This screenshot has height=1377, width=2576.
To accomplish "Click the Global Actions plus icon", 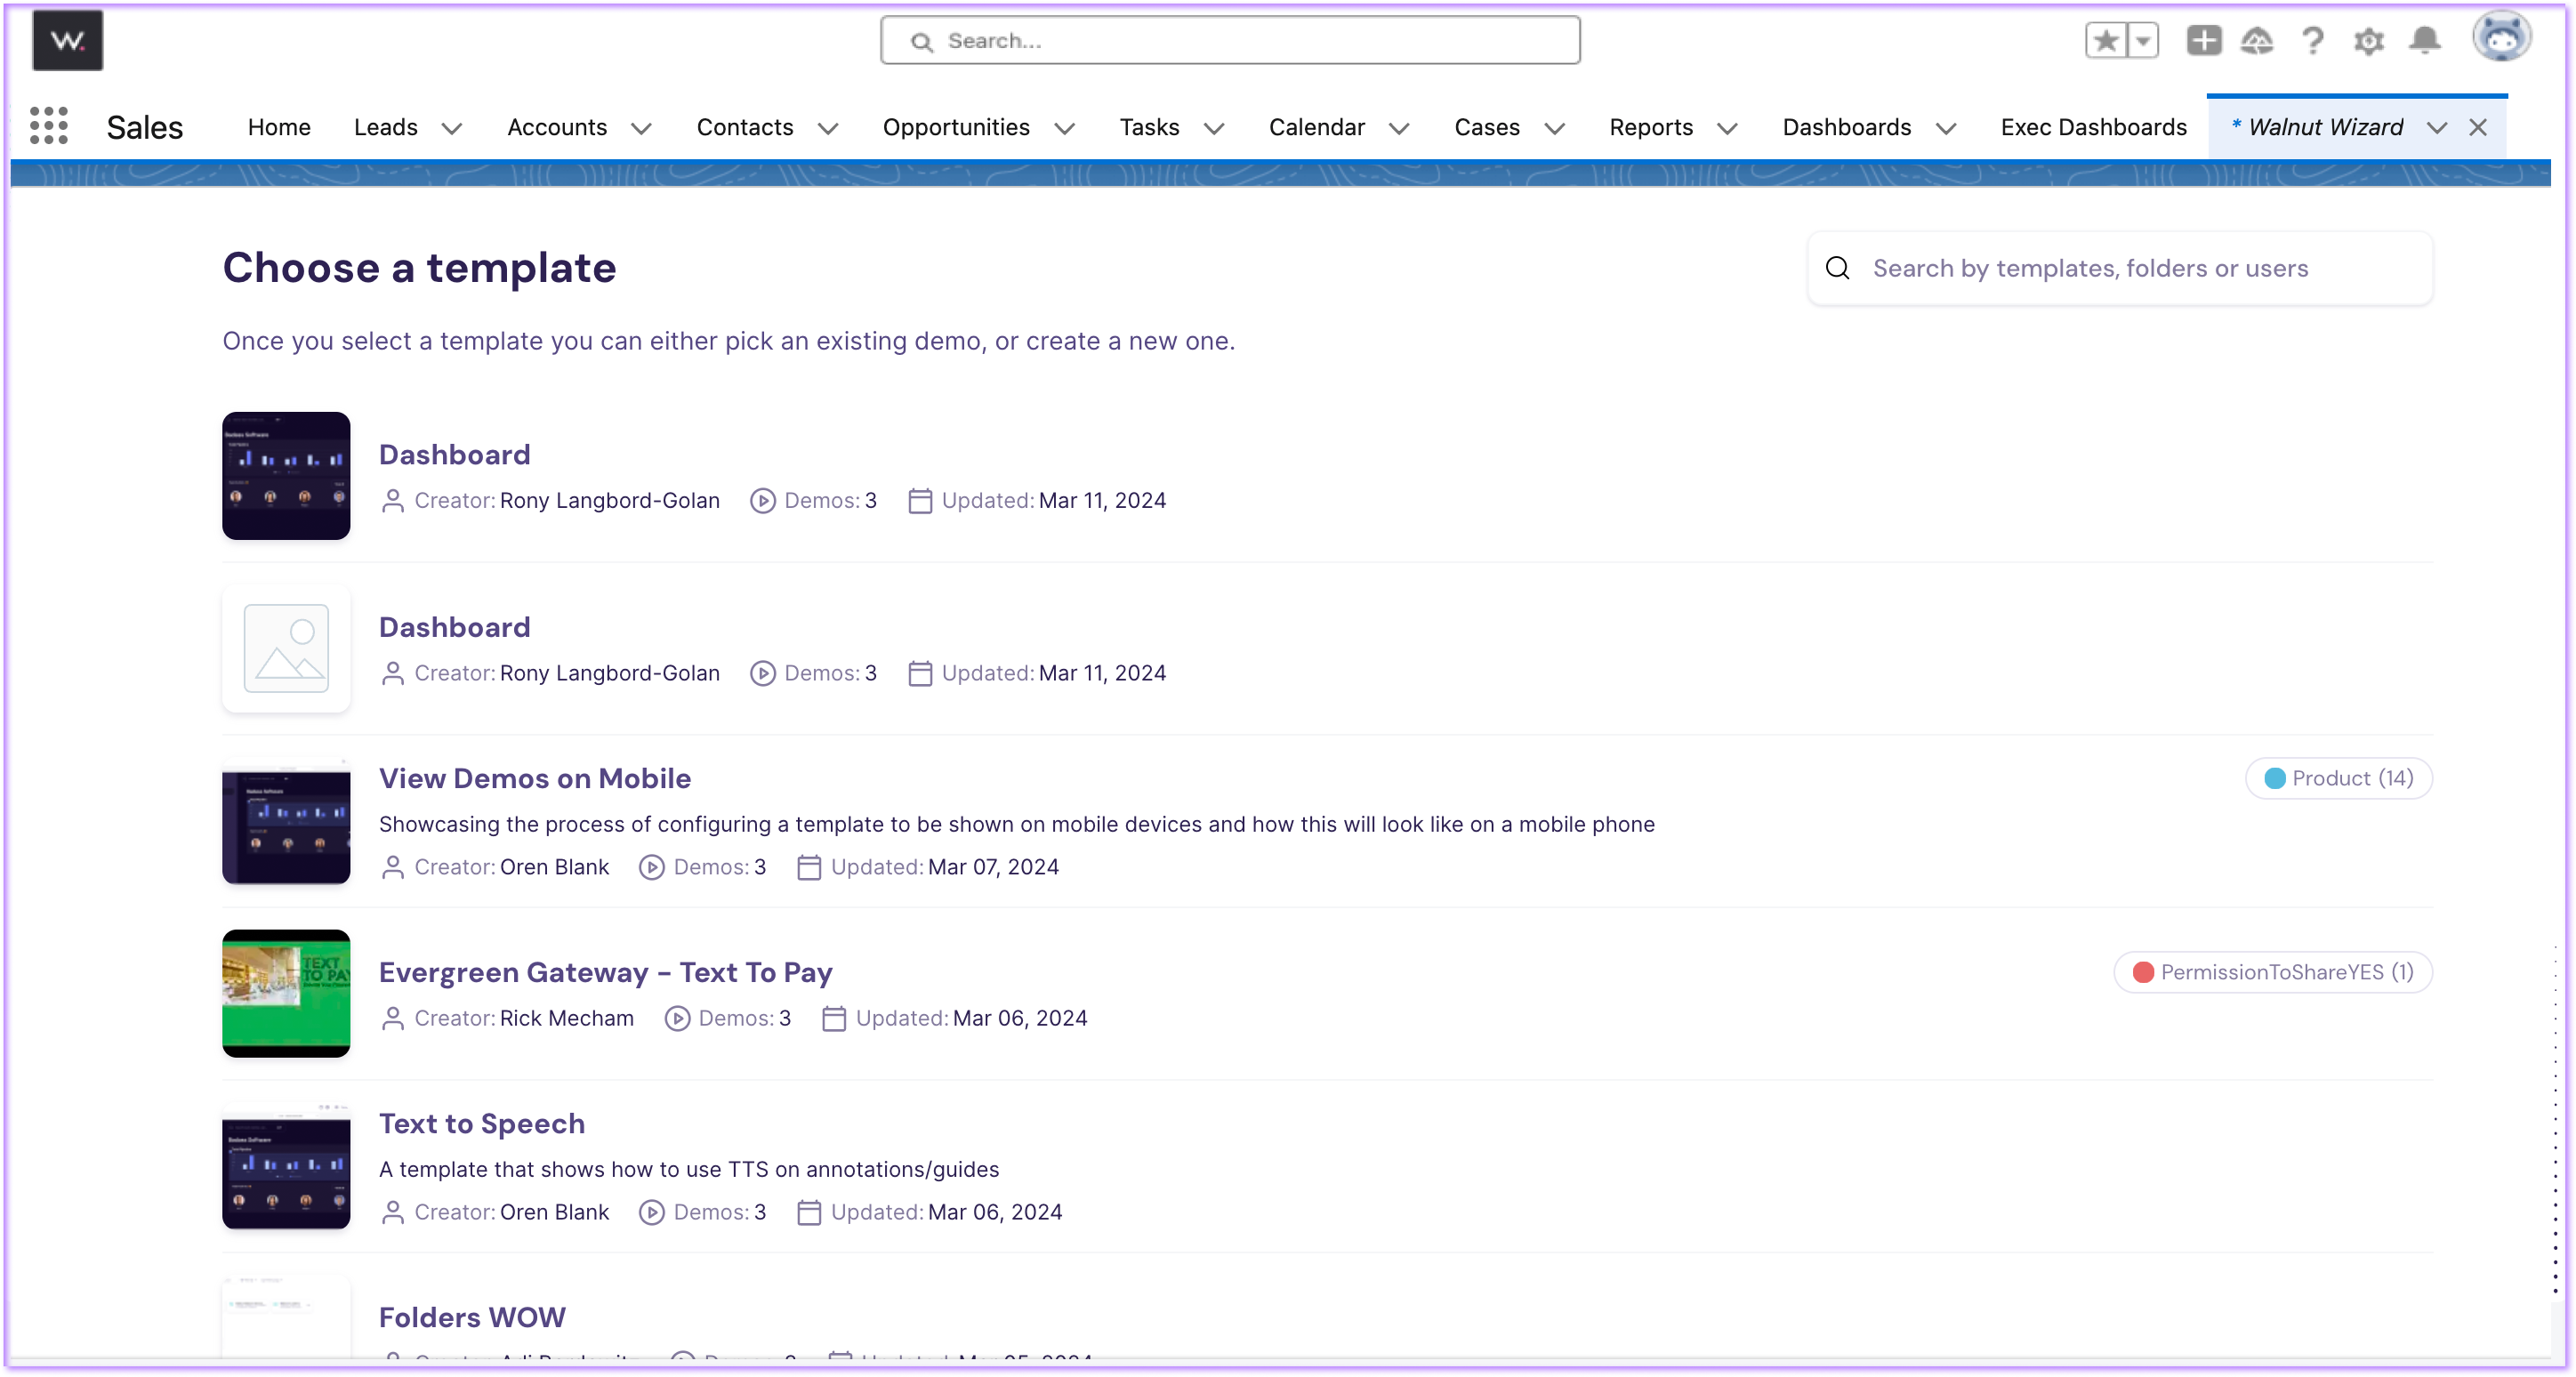I will [2203, 41].
